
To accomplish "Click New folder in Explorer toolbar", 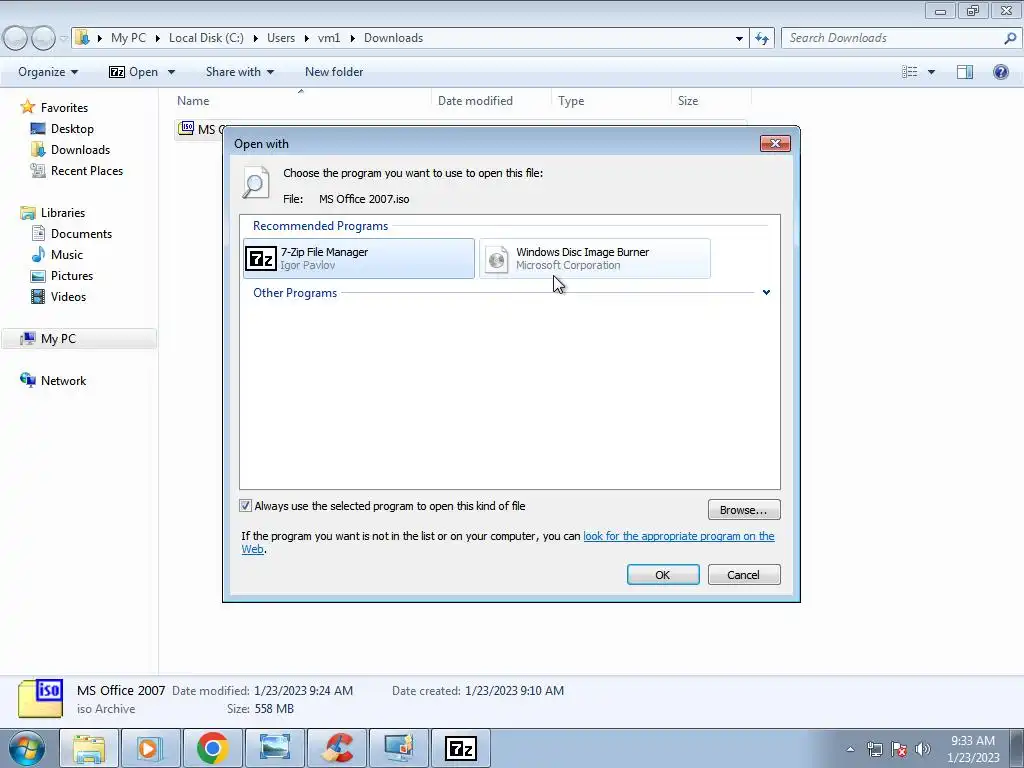I will [x=334, y=72].
